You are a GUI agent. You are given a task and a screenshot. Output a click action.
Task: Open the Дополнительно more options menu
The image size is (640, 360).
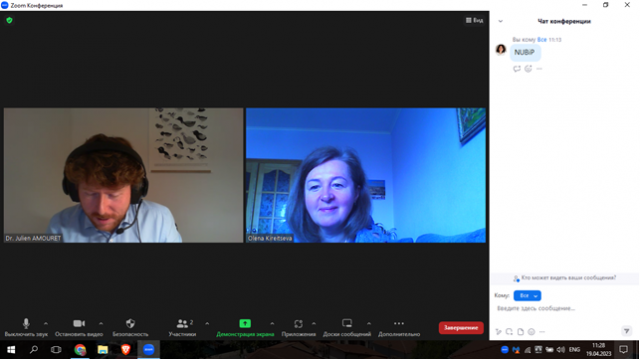399,327
